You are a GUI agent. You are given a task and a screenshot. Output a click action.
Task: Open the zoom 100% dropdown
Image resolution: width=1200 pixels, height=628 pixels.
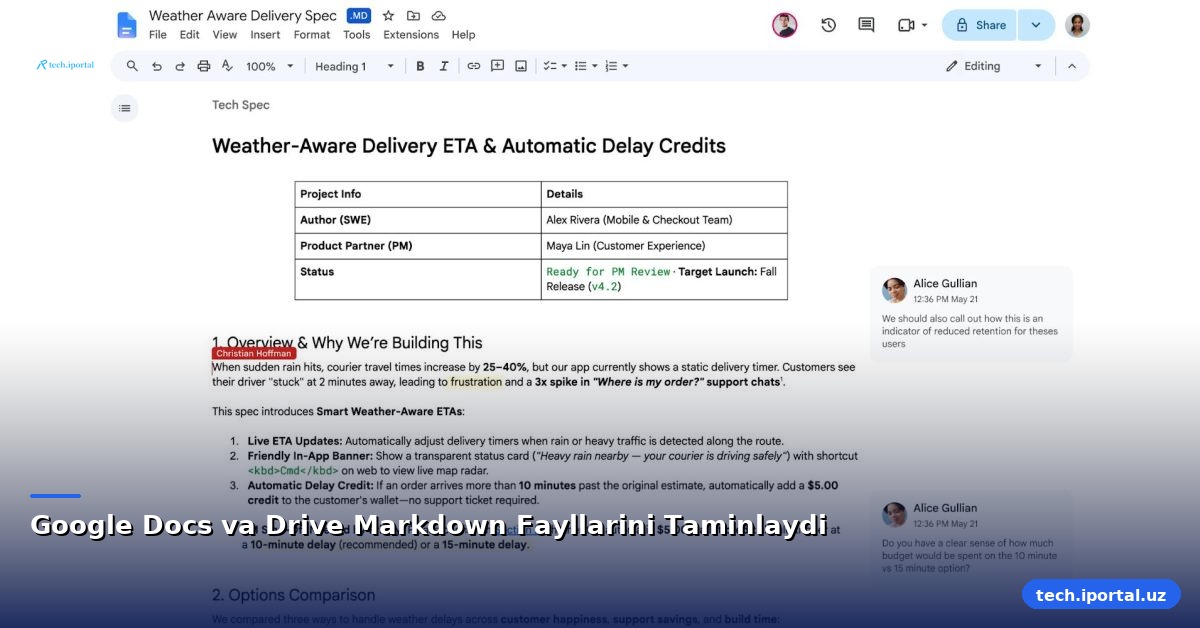point(271,66)
